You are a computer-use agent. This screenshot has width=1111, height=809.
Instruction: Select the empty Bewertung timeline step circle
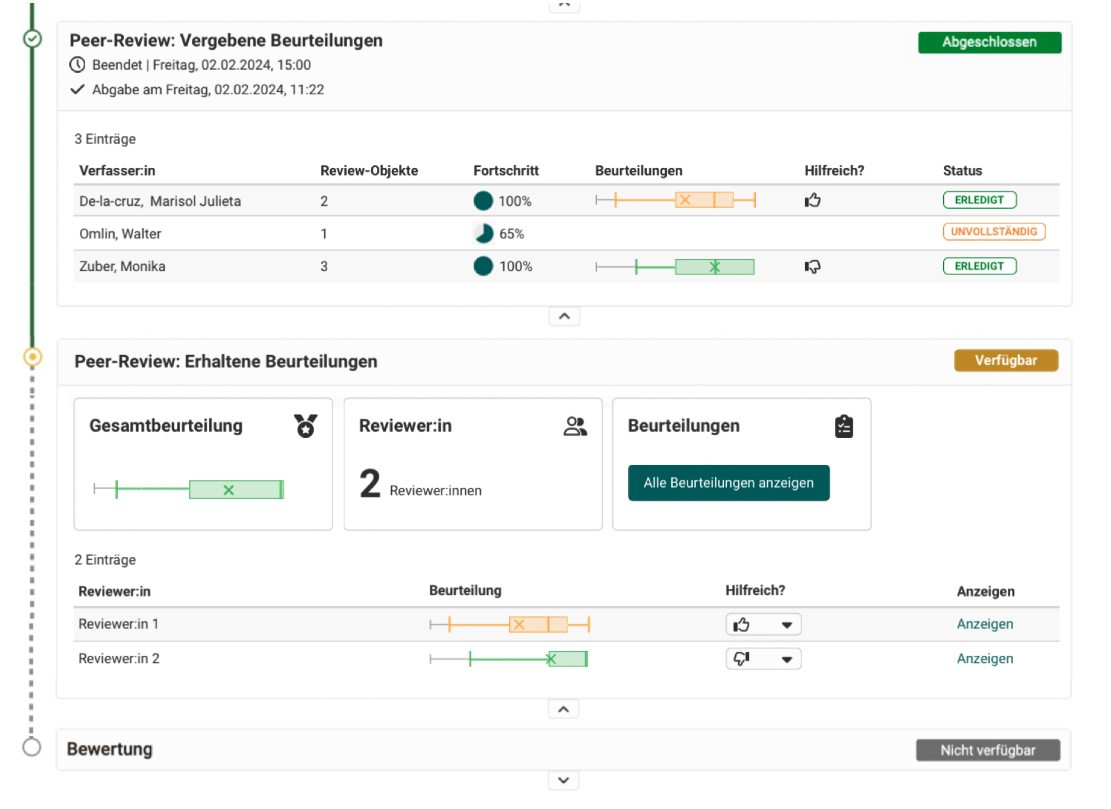tap(32, 747)
